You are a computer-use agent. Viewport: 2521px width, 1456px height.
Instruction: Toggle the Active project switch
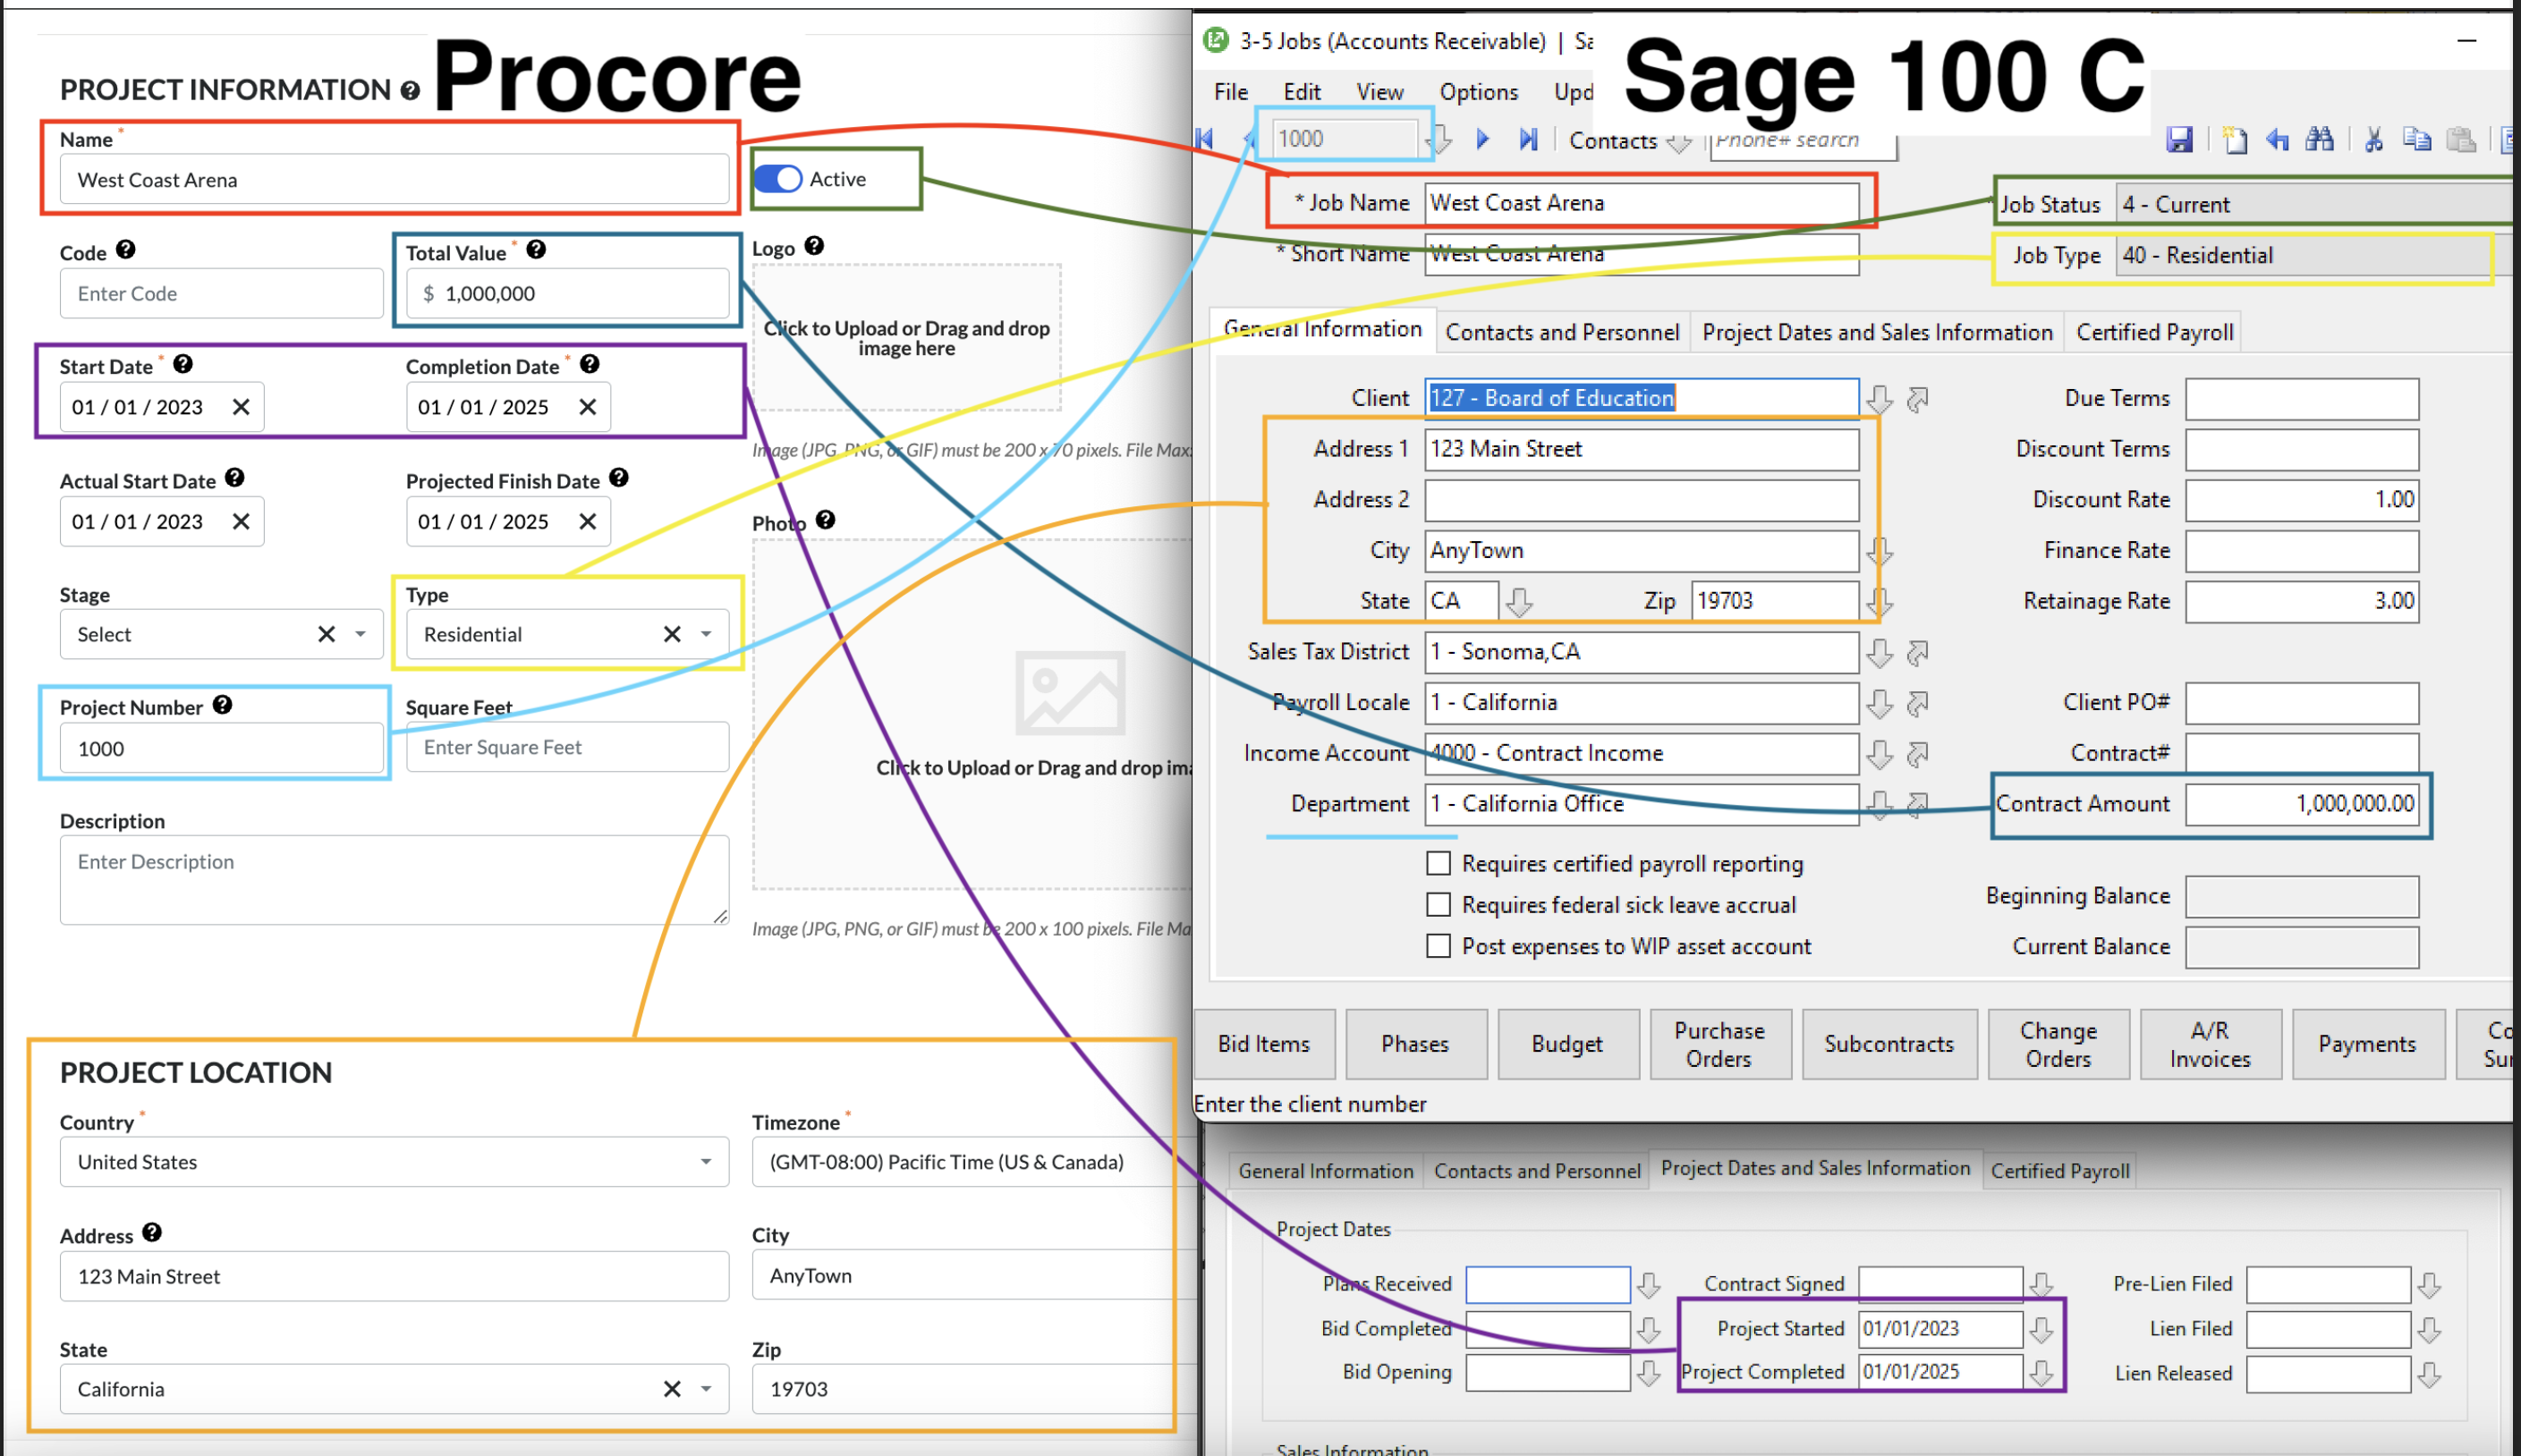point(778,179)
